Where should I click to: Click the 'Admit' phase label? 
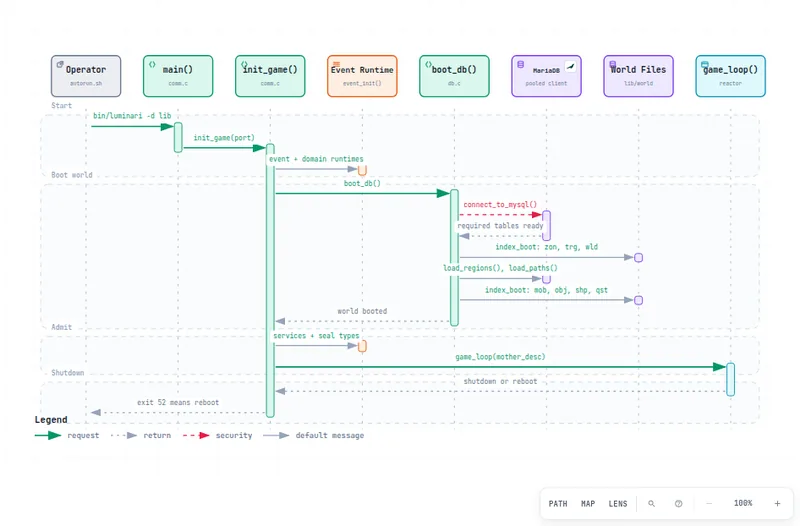pos(62,327)
